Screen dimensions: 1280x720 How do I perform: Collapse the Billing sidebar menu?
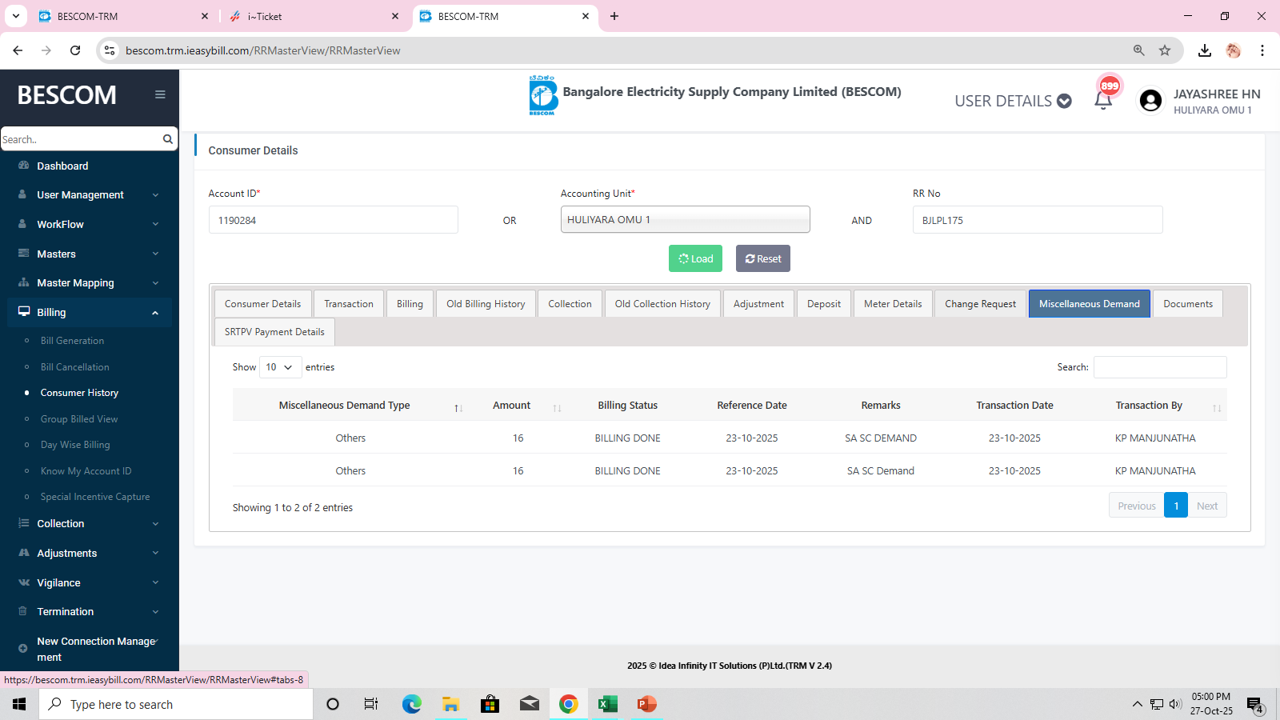(89, 312)
